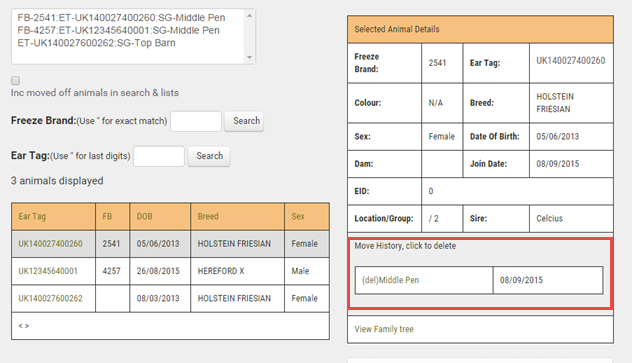The image size is (632, 363).
Task: Click the previous page arrow below table
Action: [x=20, y=326]
